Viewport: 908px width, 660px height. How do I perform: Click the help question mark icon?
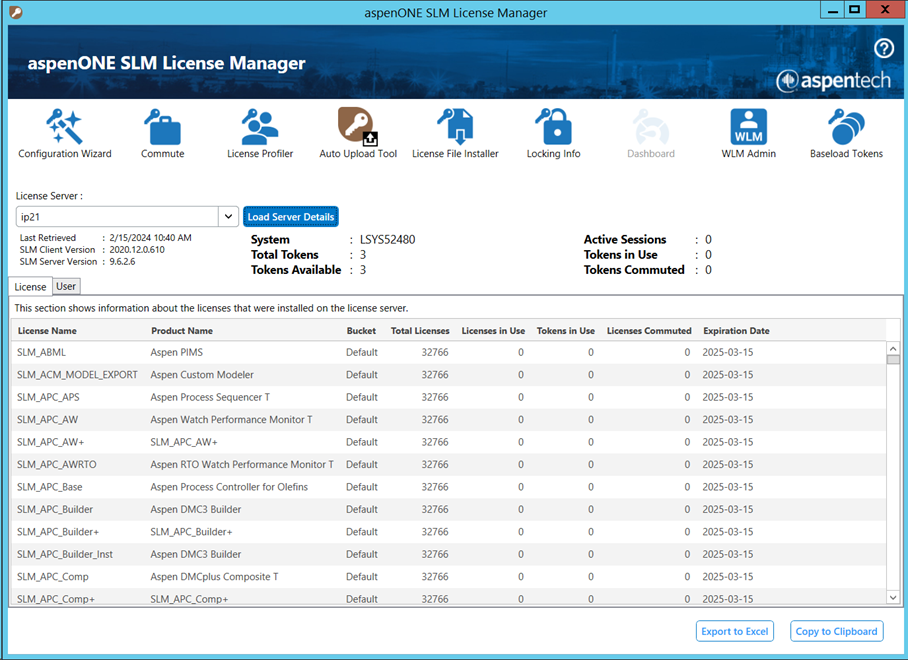click(x=883, y=49)
